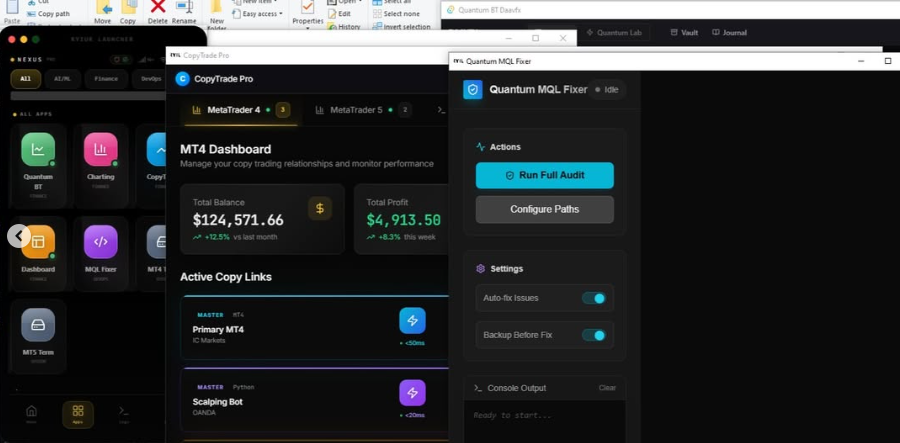Switch to MetaTrader 4 tab
Viewport: 900px width, 443px height.
[241, 110]
